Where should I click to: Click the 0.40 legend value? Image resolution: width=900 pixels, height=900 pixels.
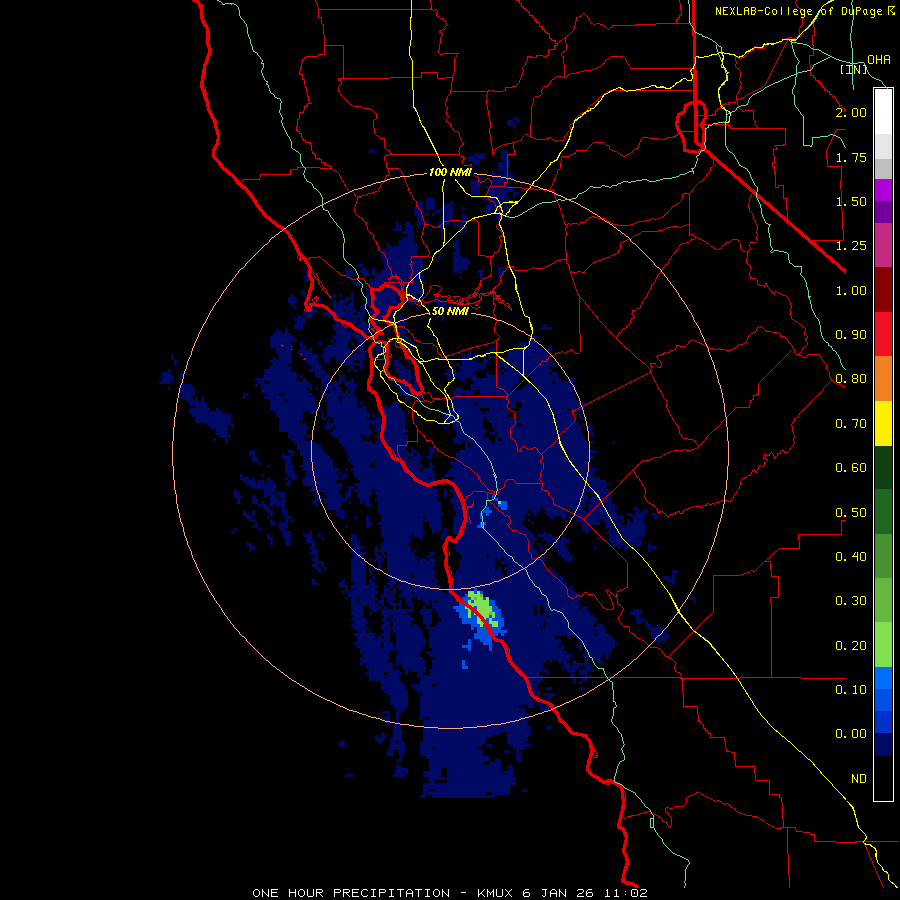coord(851,557)
